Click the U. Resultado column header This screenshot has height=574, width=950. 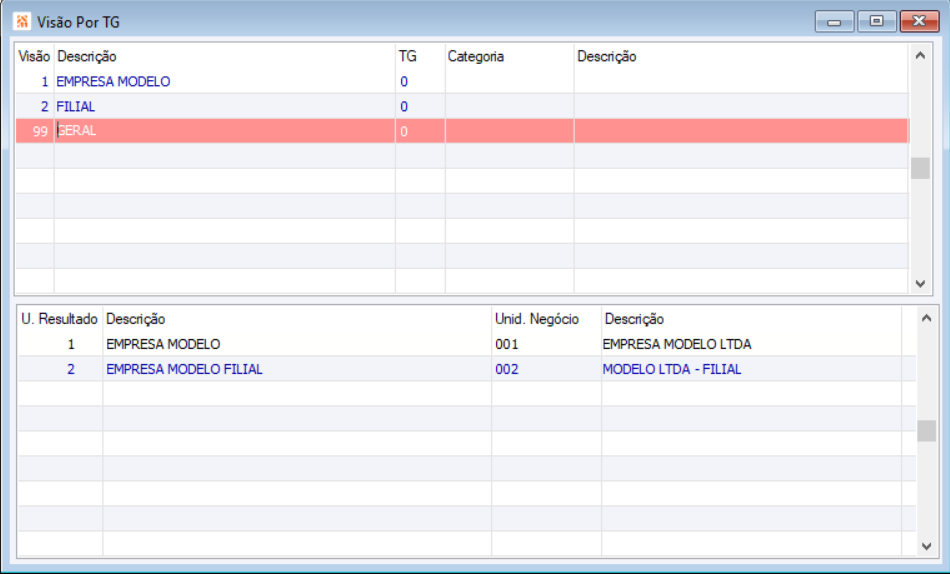pyautogui.click(x=59, y=319)
